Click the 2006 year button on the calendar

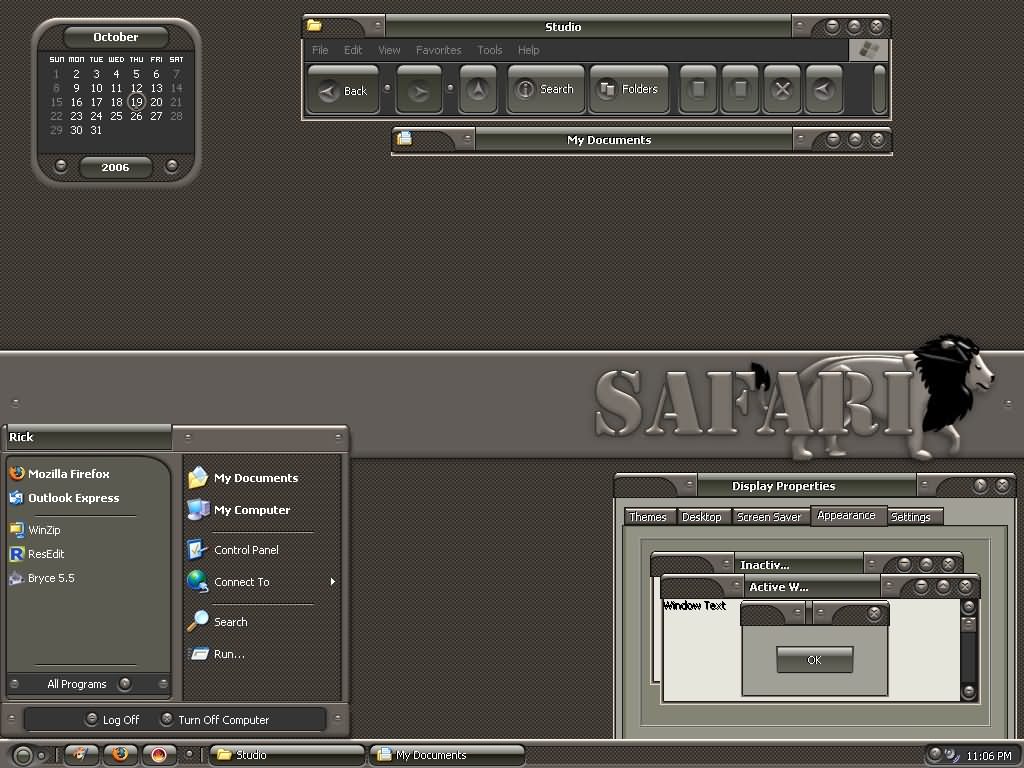point(116,167)
